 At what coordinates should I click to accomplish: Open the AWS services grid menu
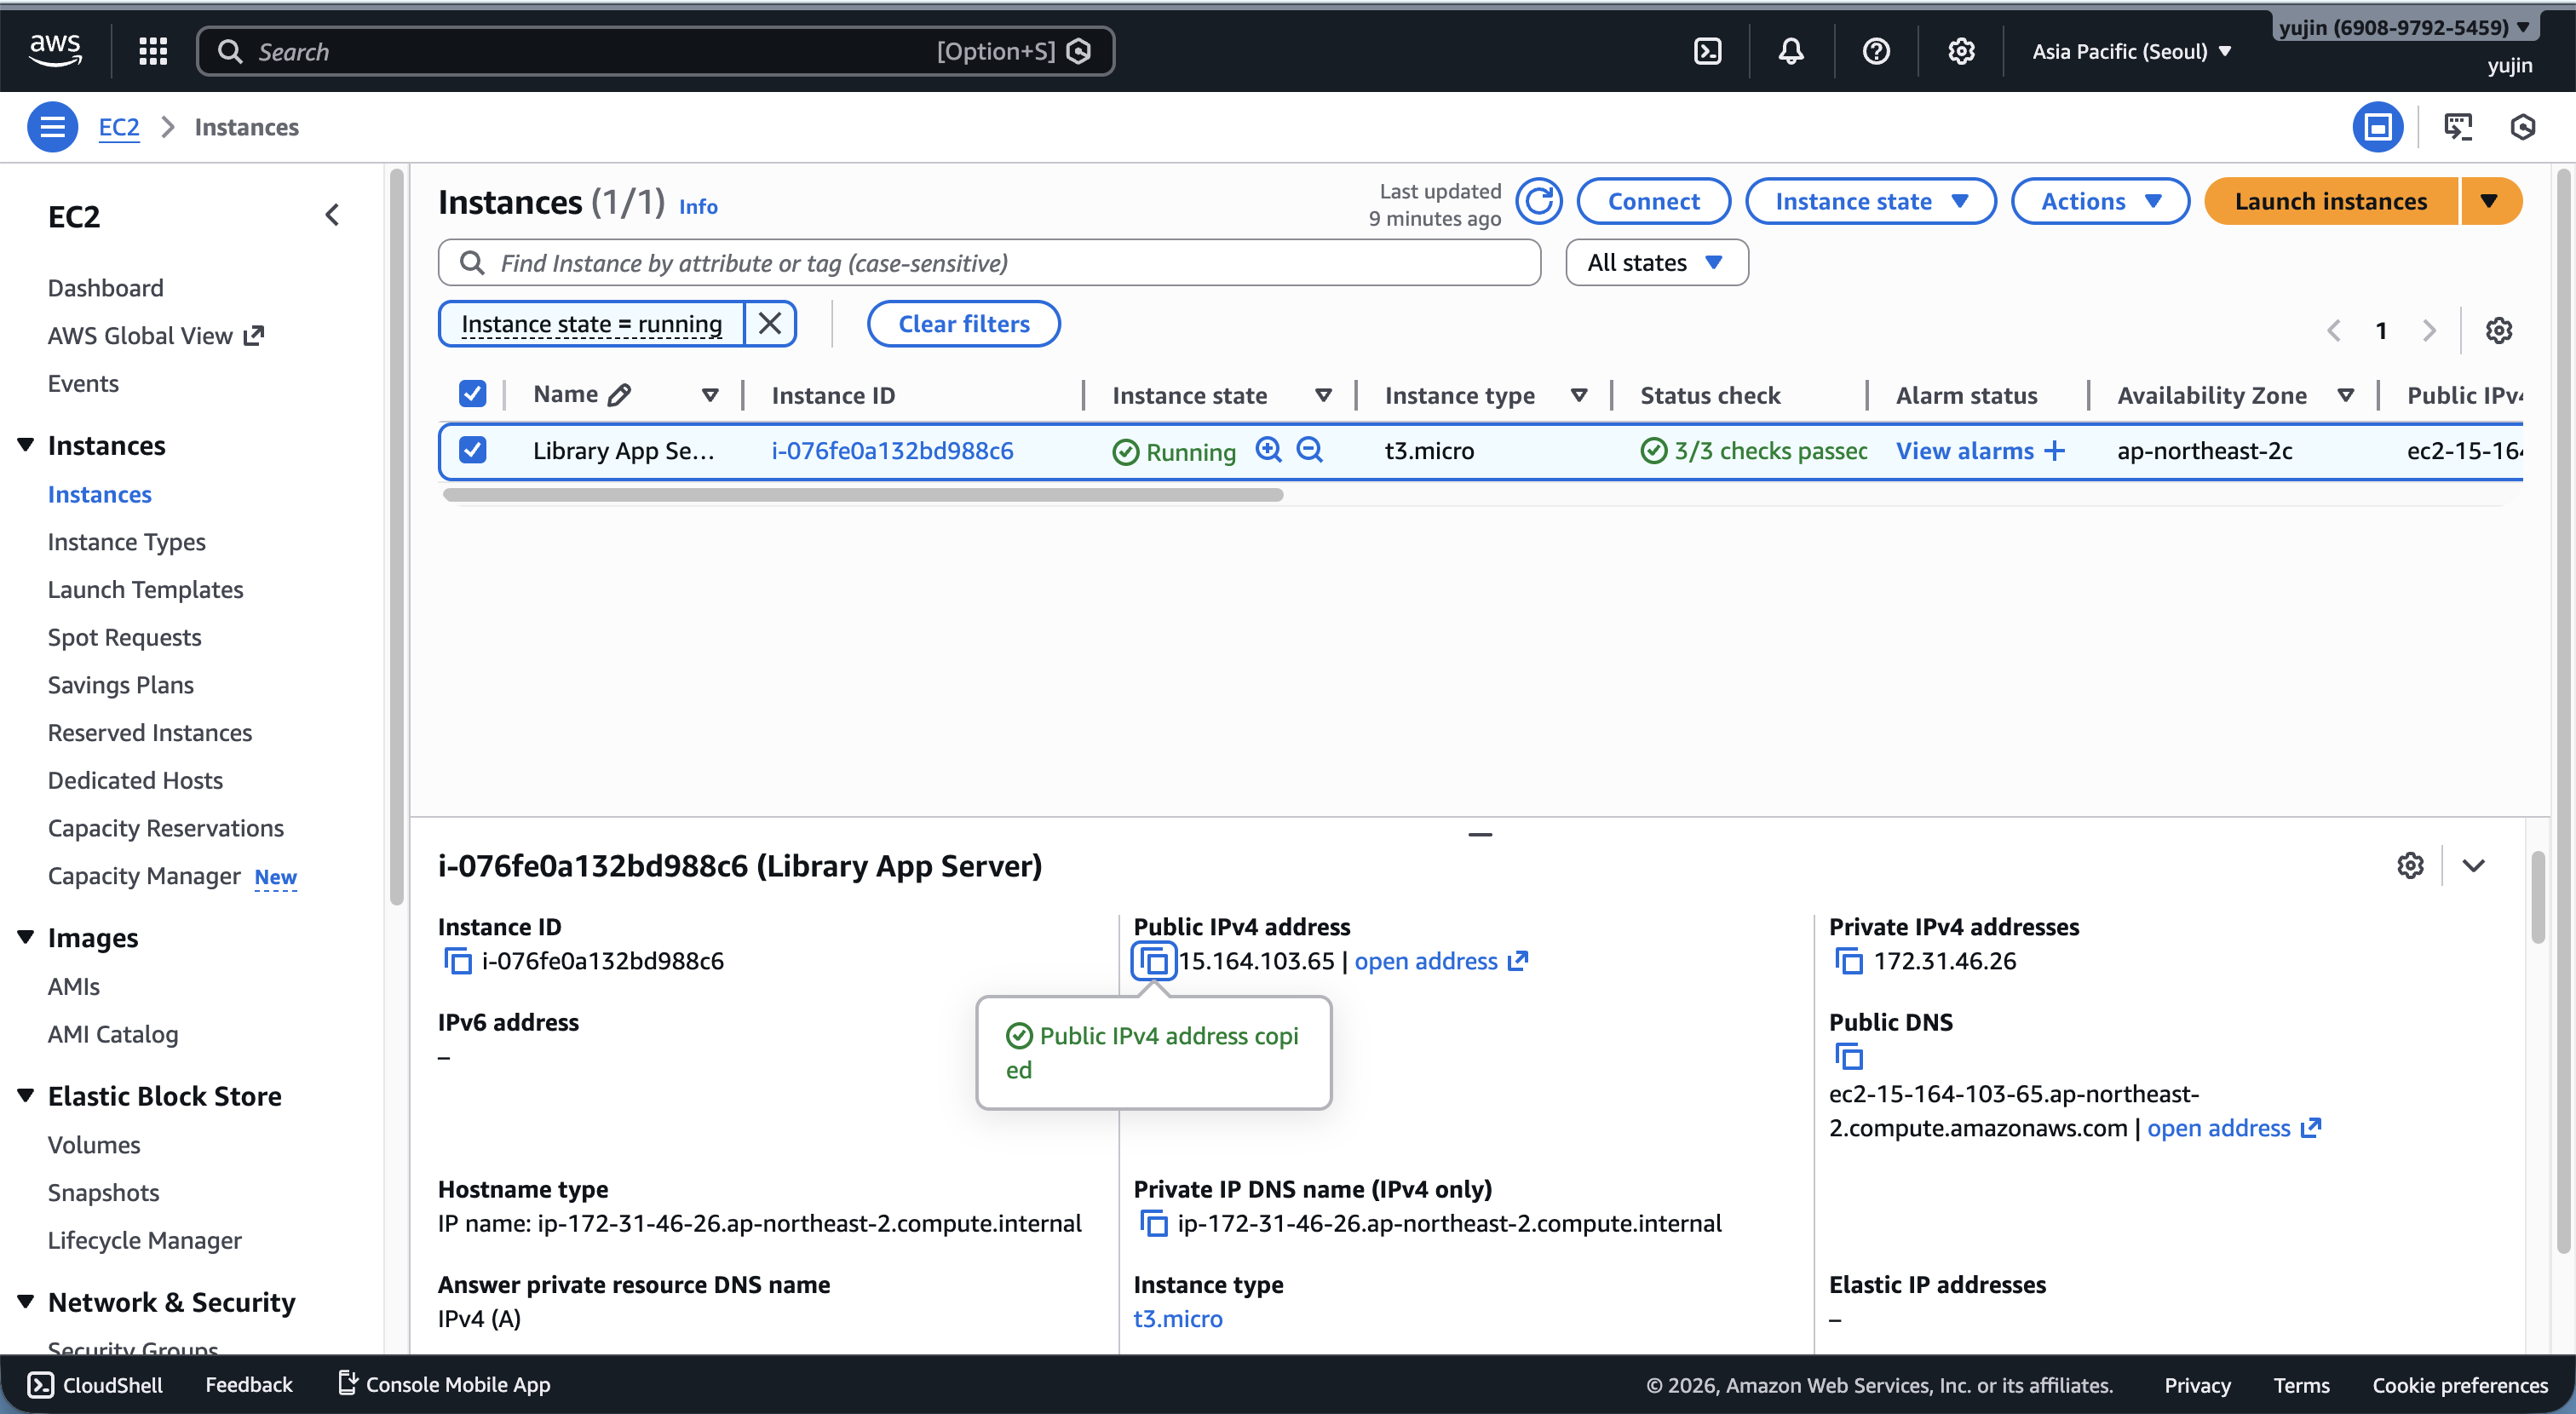pyautogui.click(x=153, y=51)
